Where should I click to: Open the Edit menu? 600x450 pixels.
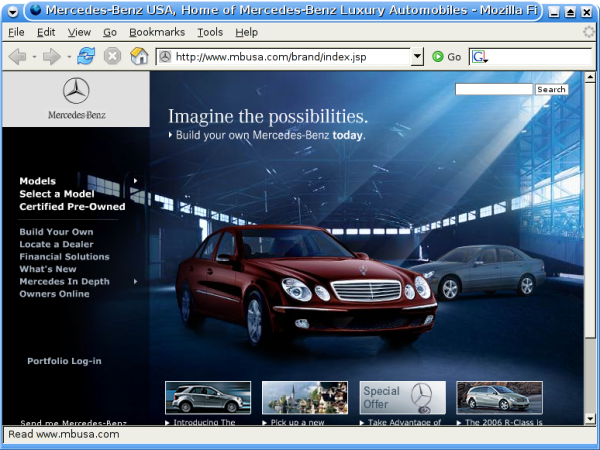(46, 33)
